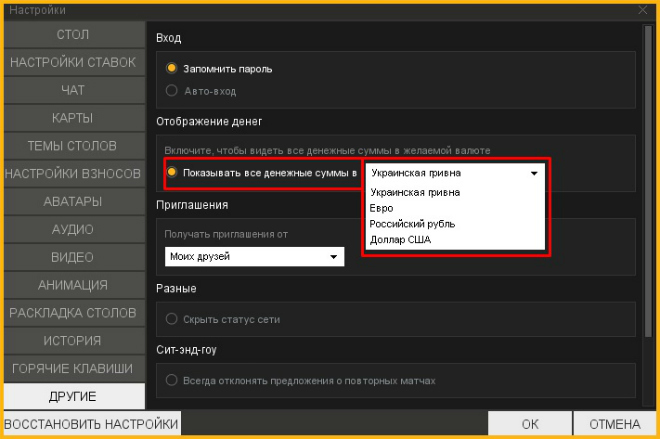
Task: Toggle Скрыть статус сети option
Action: tap(173, 320)
